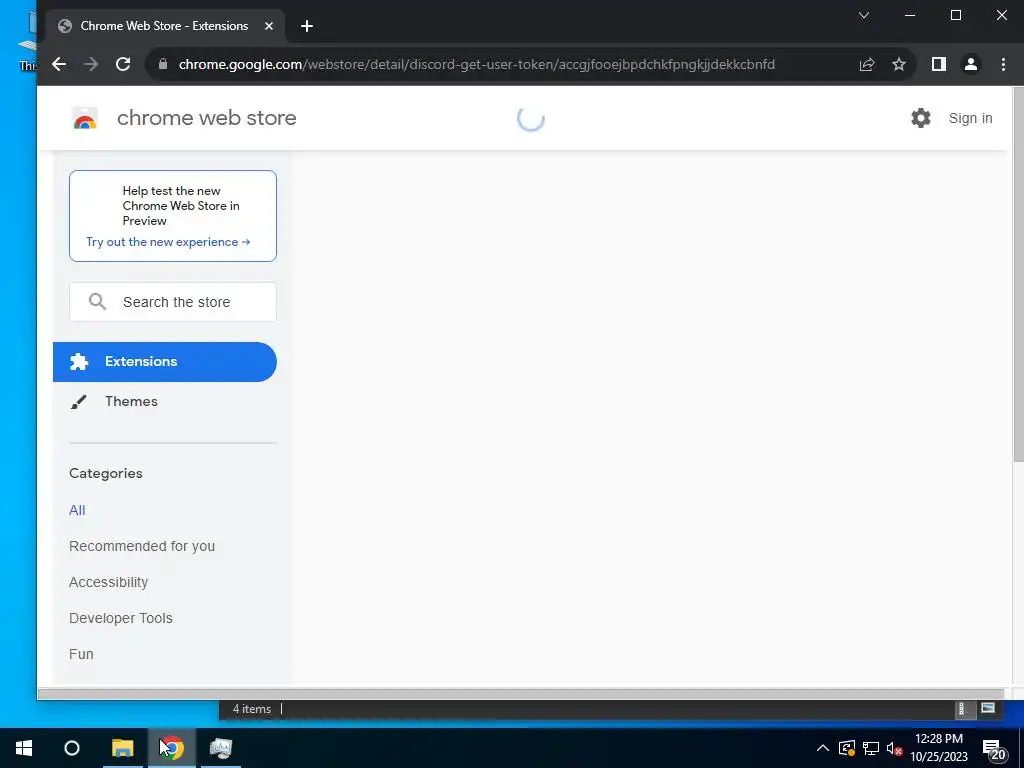Click the chrome web store logo
The image size is (1024, 768).
85,118
